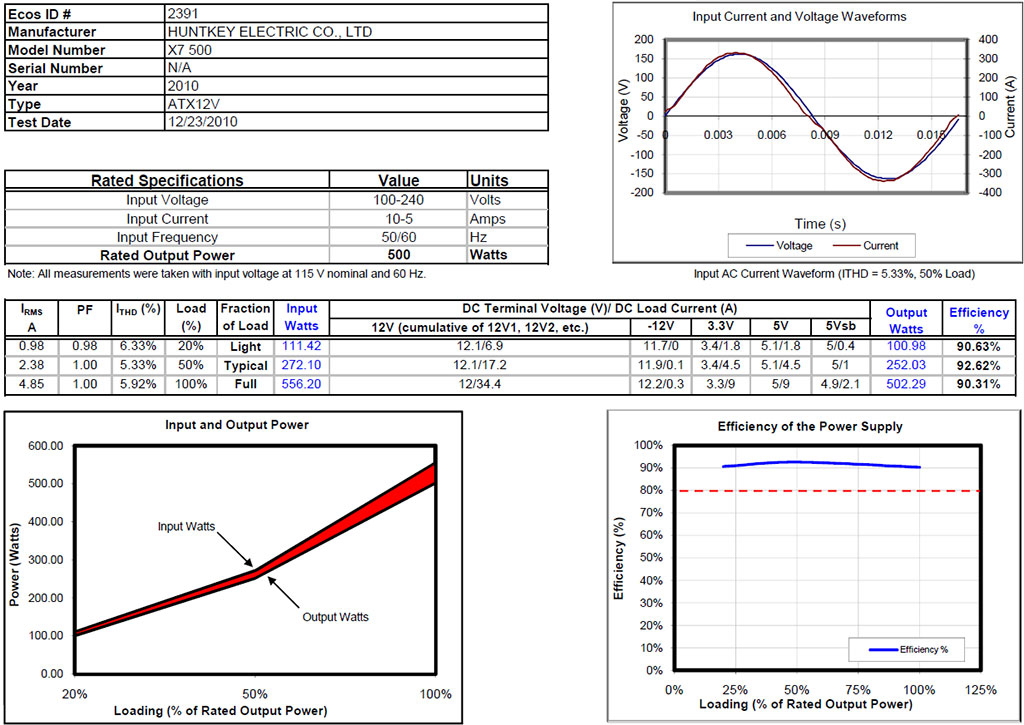1024x725 pixels.
Task: Click the X7 500 model number cell
Action: point(189,50)
